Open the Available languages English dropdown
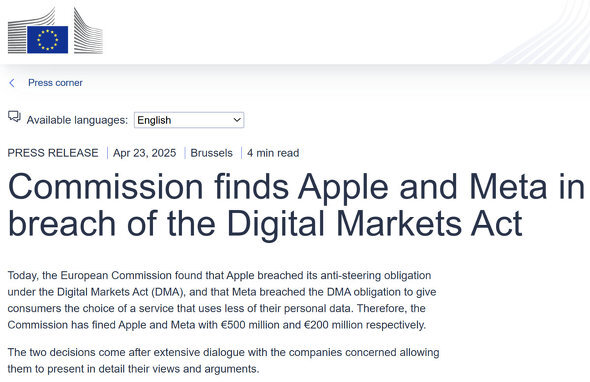The width and height of the screenshot is (590, 382). (x=189, y=120)
